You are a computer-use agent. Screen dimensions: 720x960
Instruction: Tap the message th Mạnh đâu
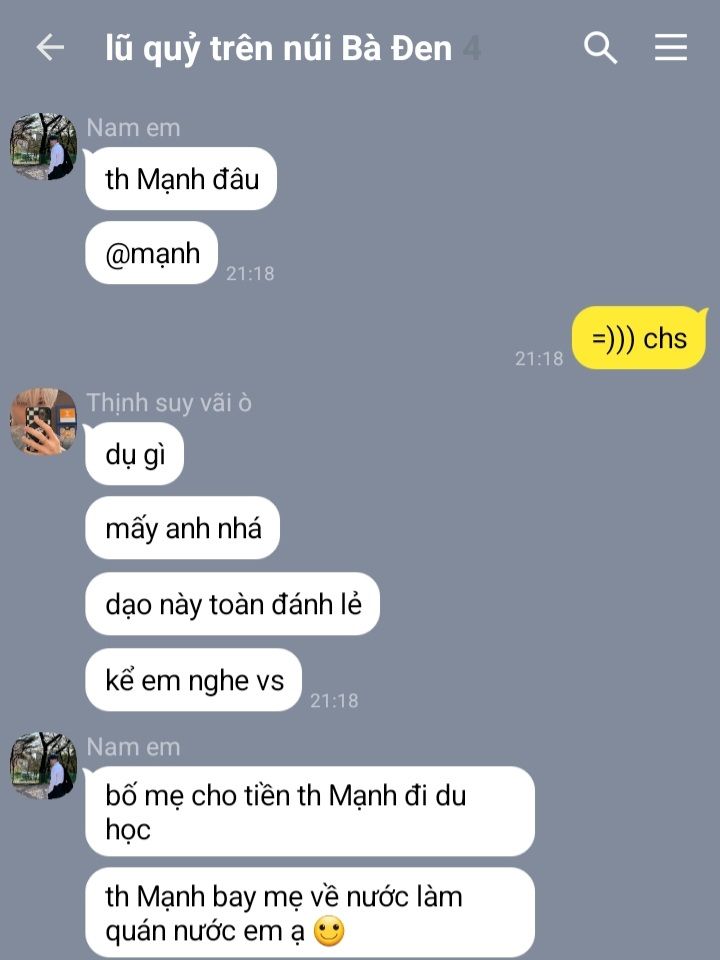click(x=181, y=179)
